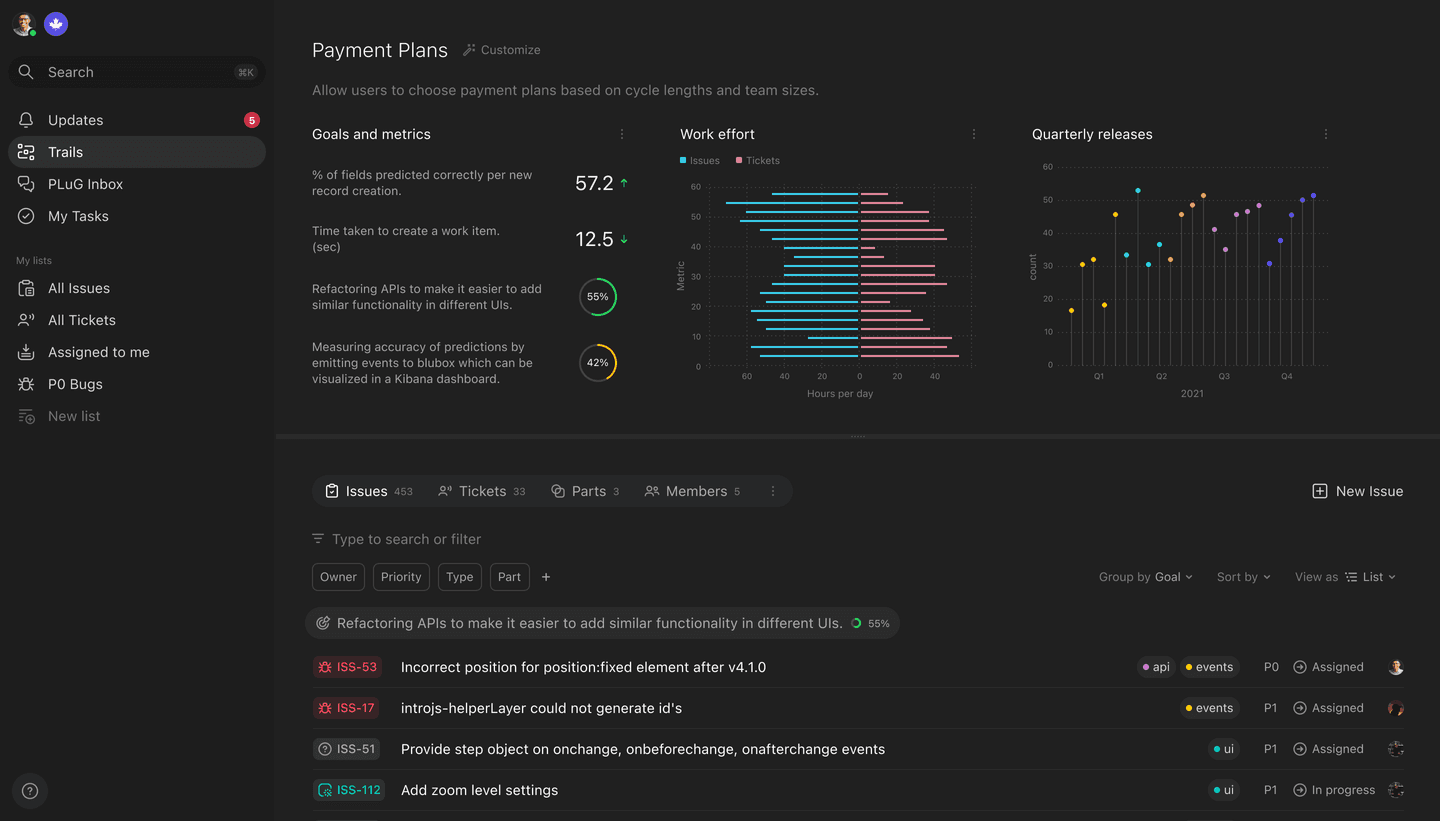Open help via question mark icon
This screenshot has height=821, width=1440.
point(30,791)
